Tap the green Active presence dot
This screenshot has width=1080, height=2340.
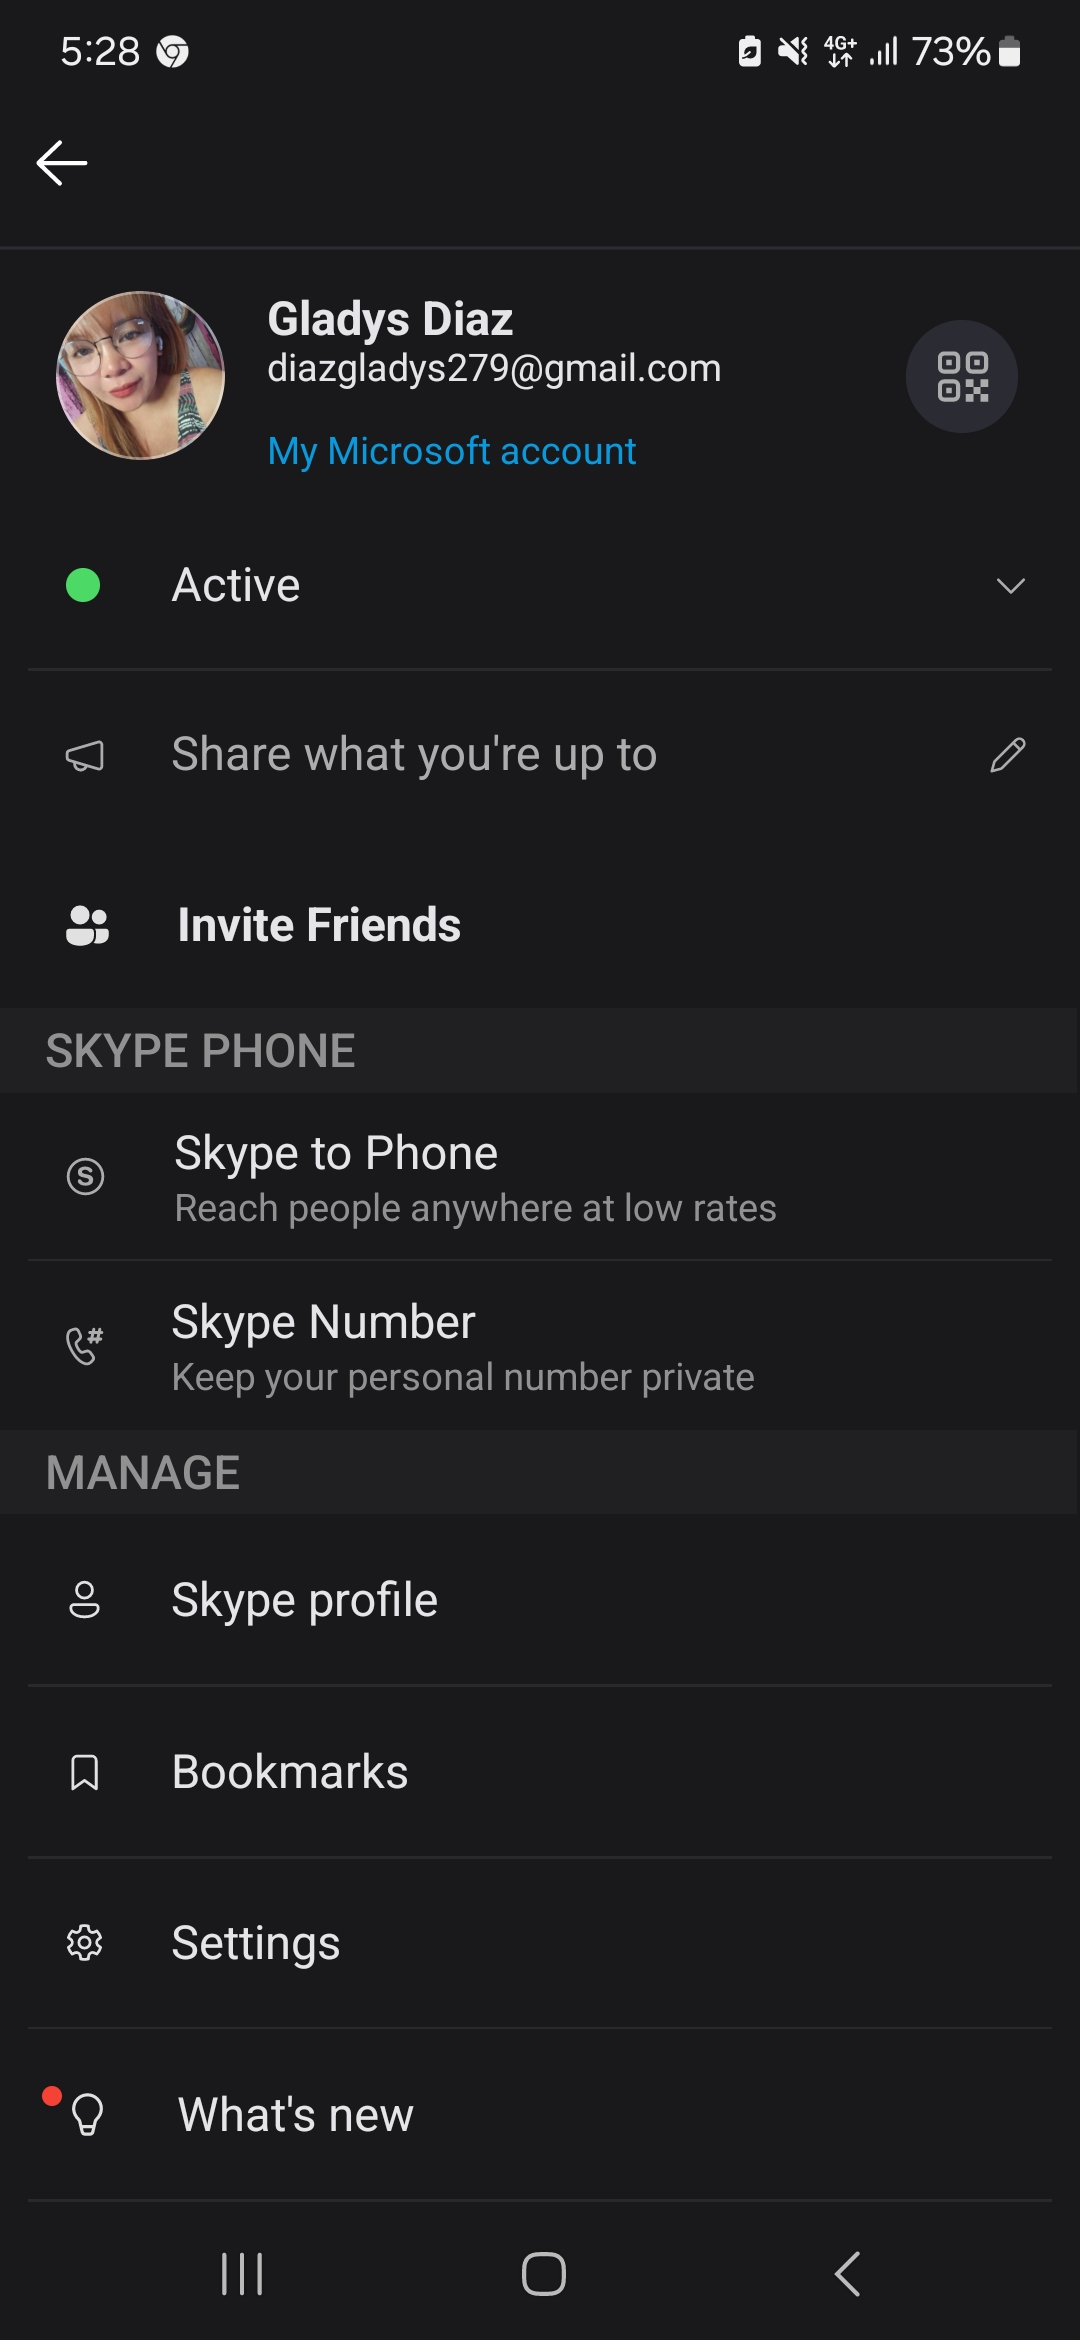pos(83,585)
